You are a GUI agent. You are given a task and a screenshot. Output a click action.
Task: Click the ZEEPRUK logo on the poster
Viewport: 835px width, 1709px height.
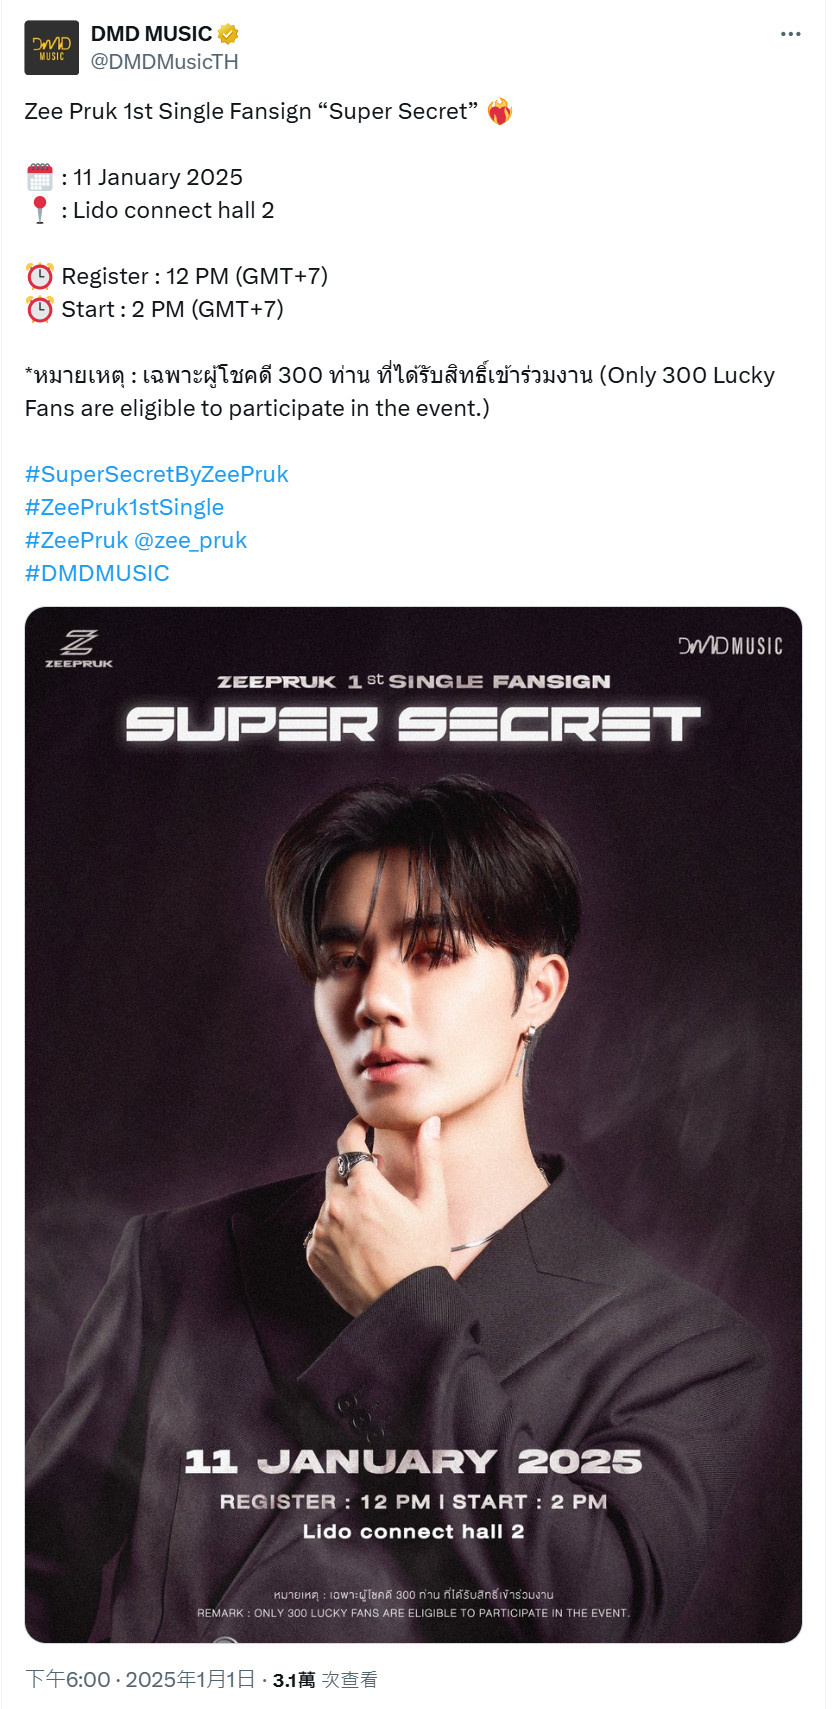point(79,648)
